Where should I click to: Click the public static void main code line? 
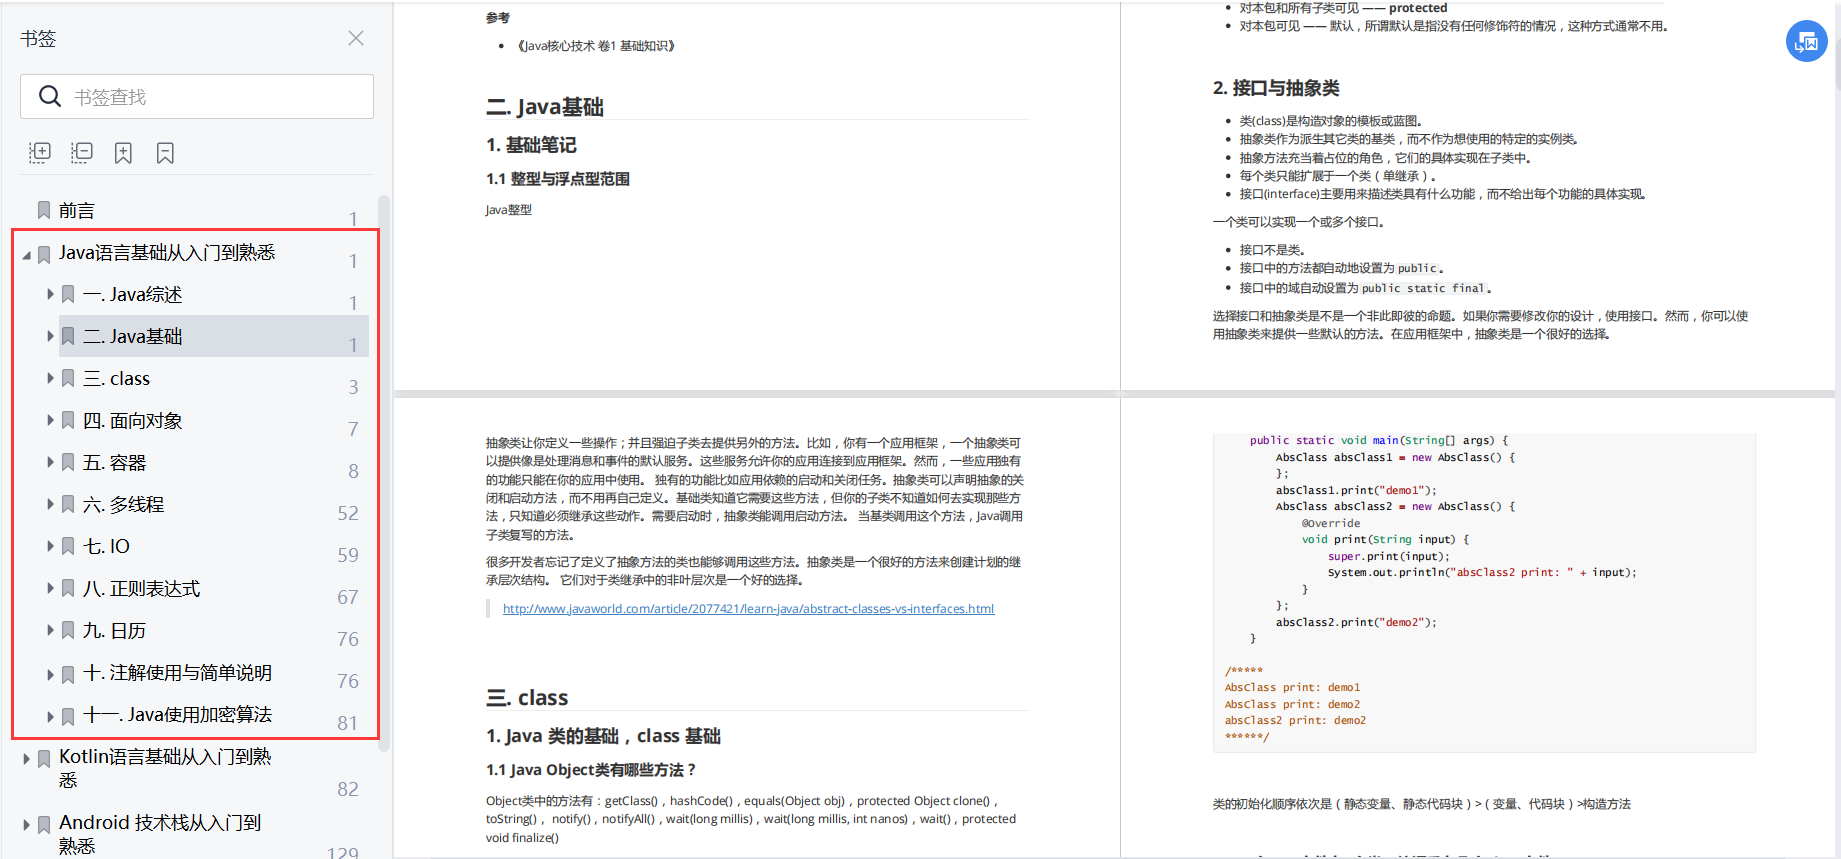(1379, 440)
